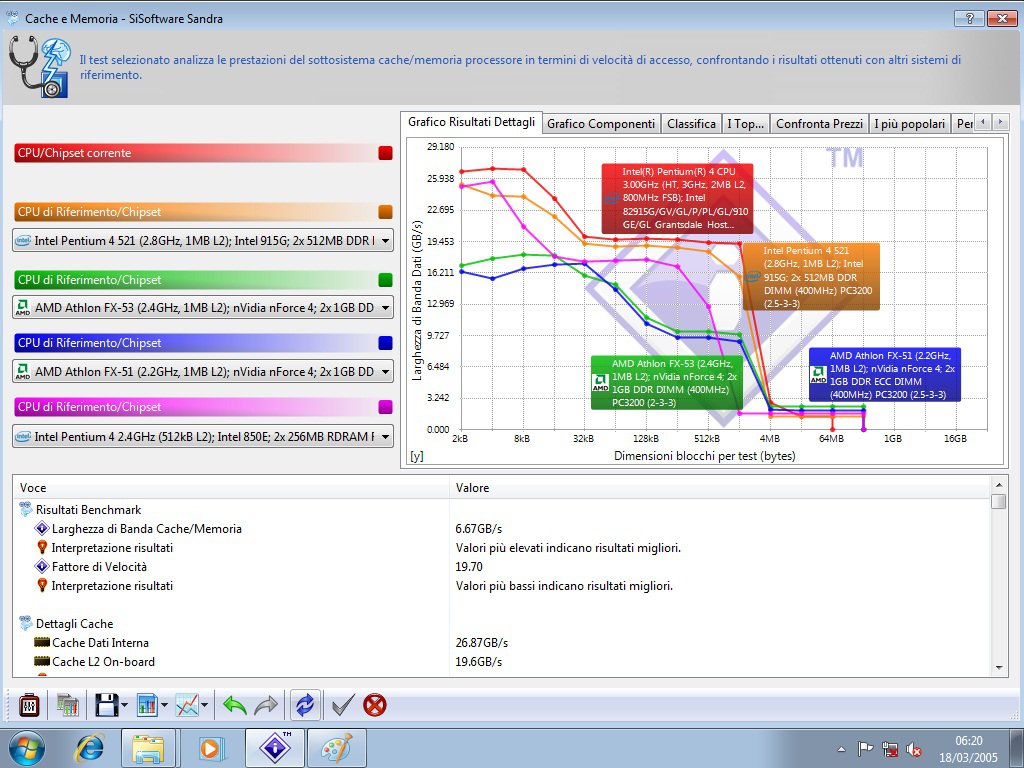
Task: Click the red current CPU color swatch
Action: [x=385, y=153]
